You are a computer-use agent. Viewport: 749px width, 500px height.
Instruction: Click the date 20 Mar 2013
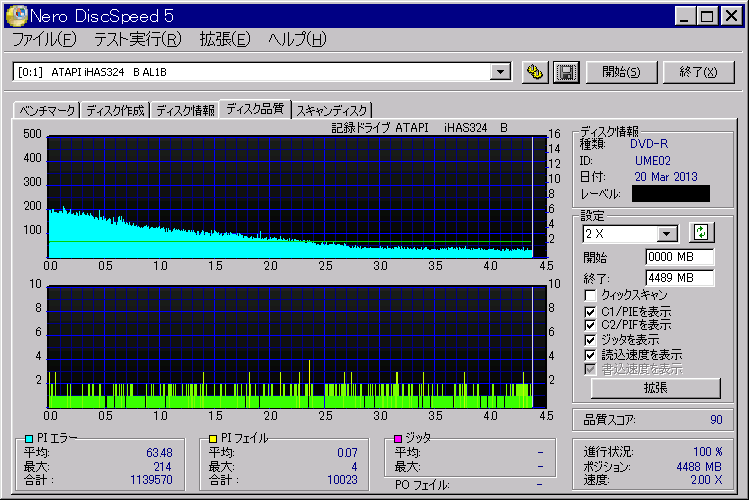coord(666,177)
